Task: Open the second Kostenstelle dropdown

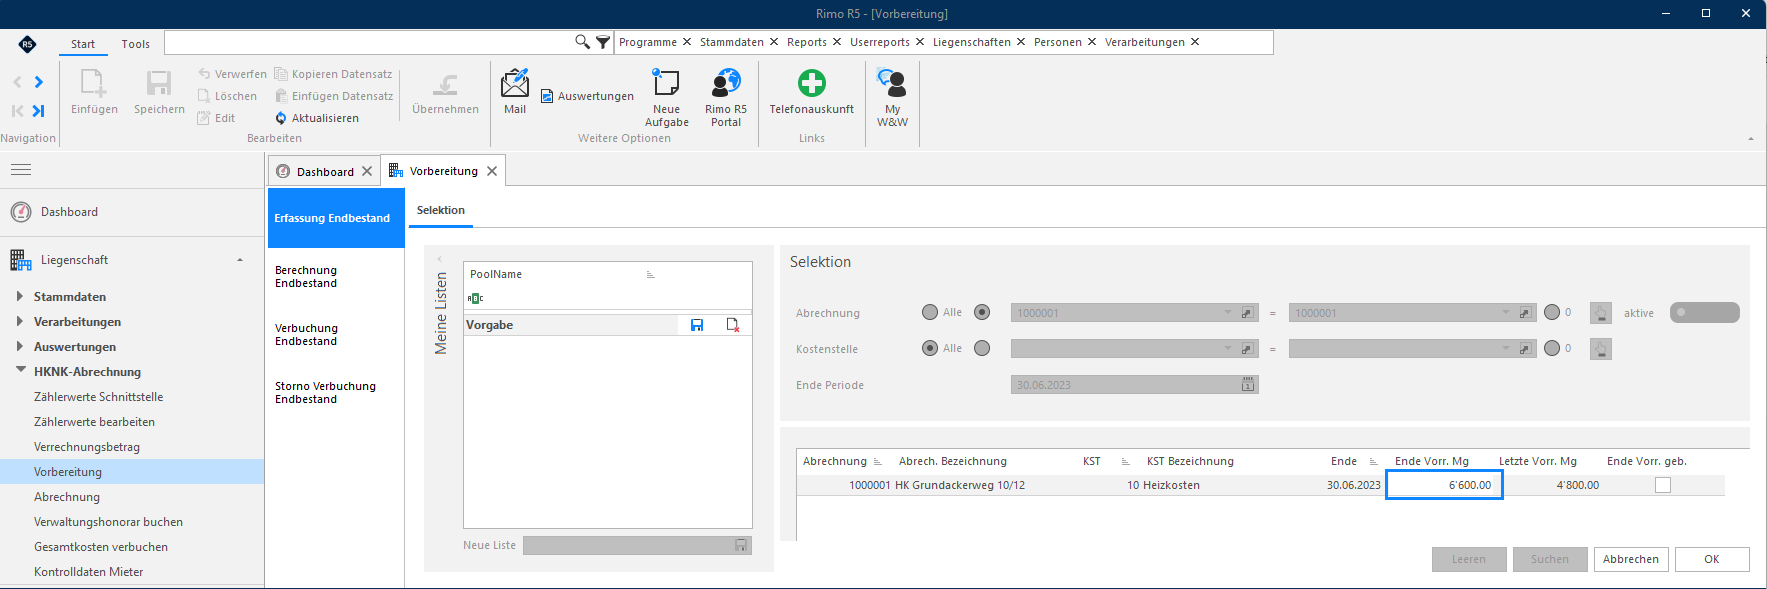Action: tap(1506, 349)
